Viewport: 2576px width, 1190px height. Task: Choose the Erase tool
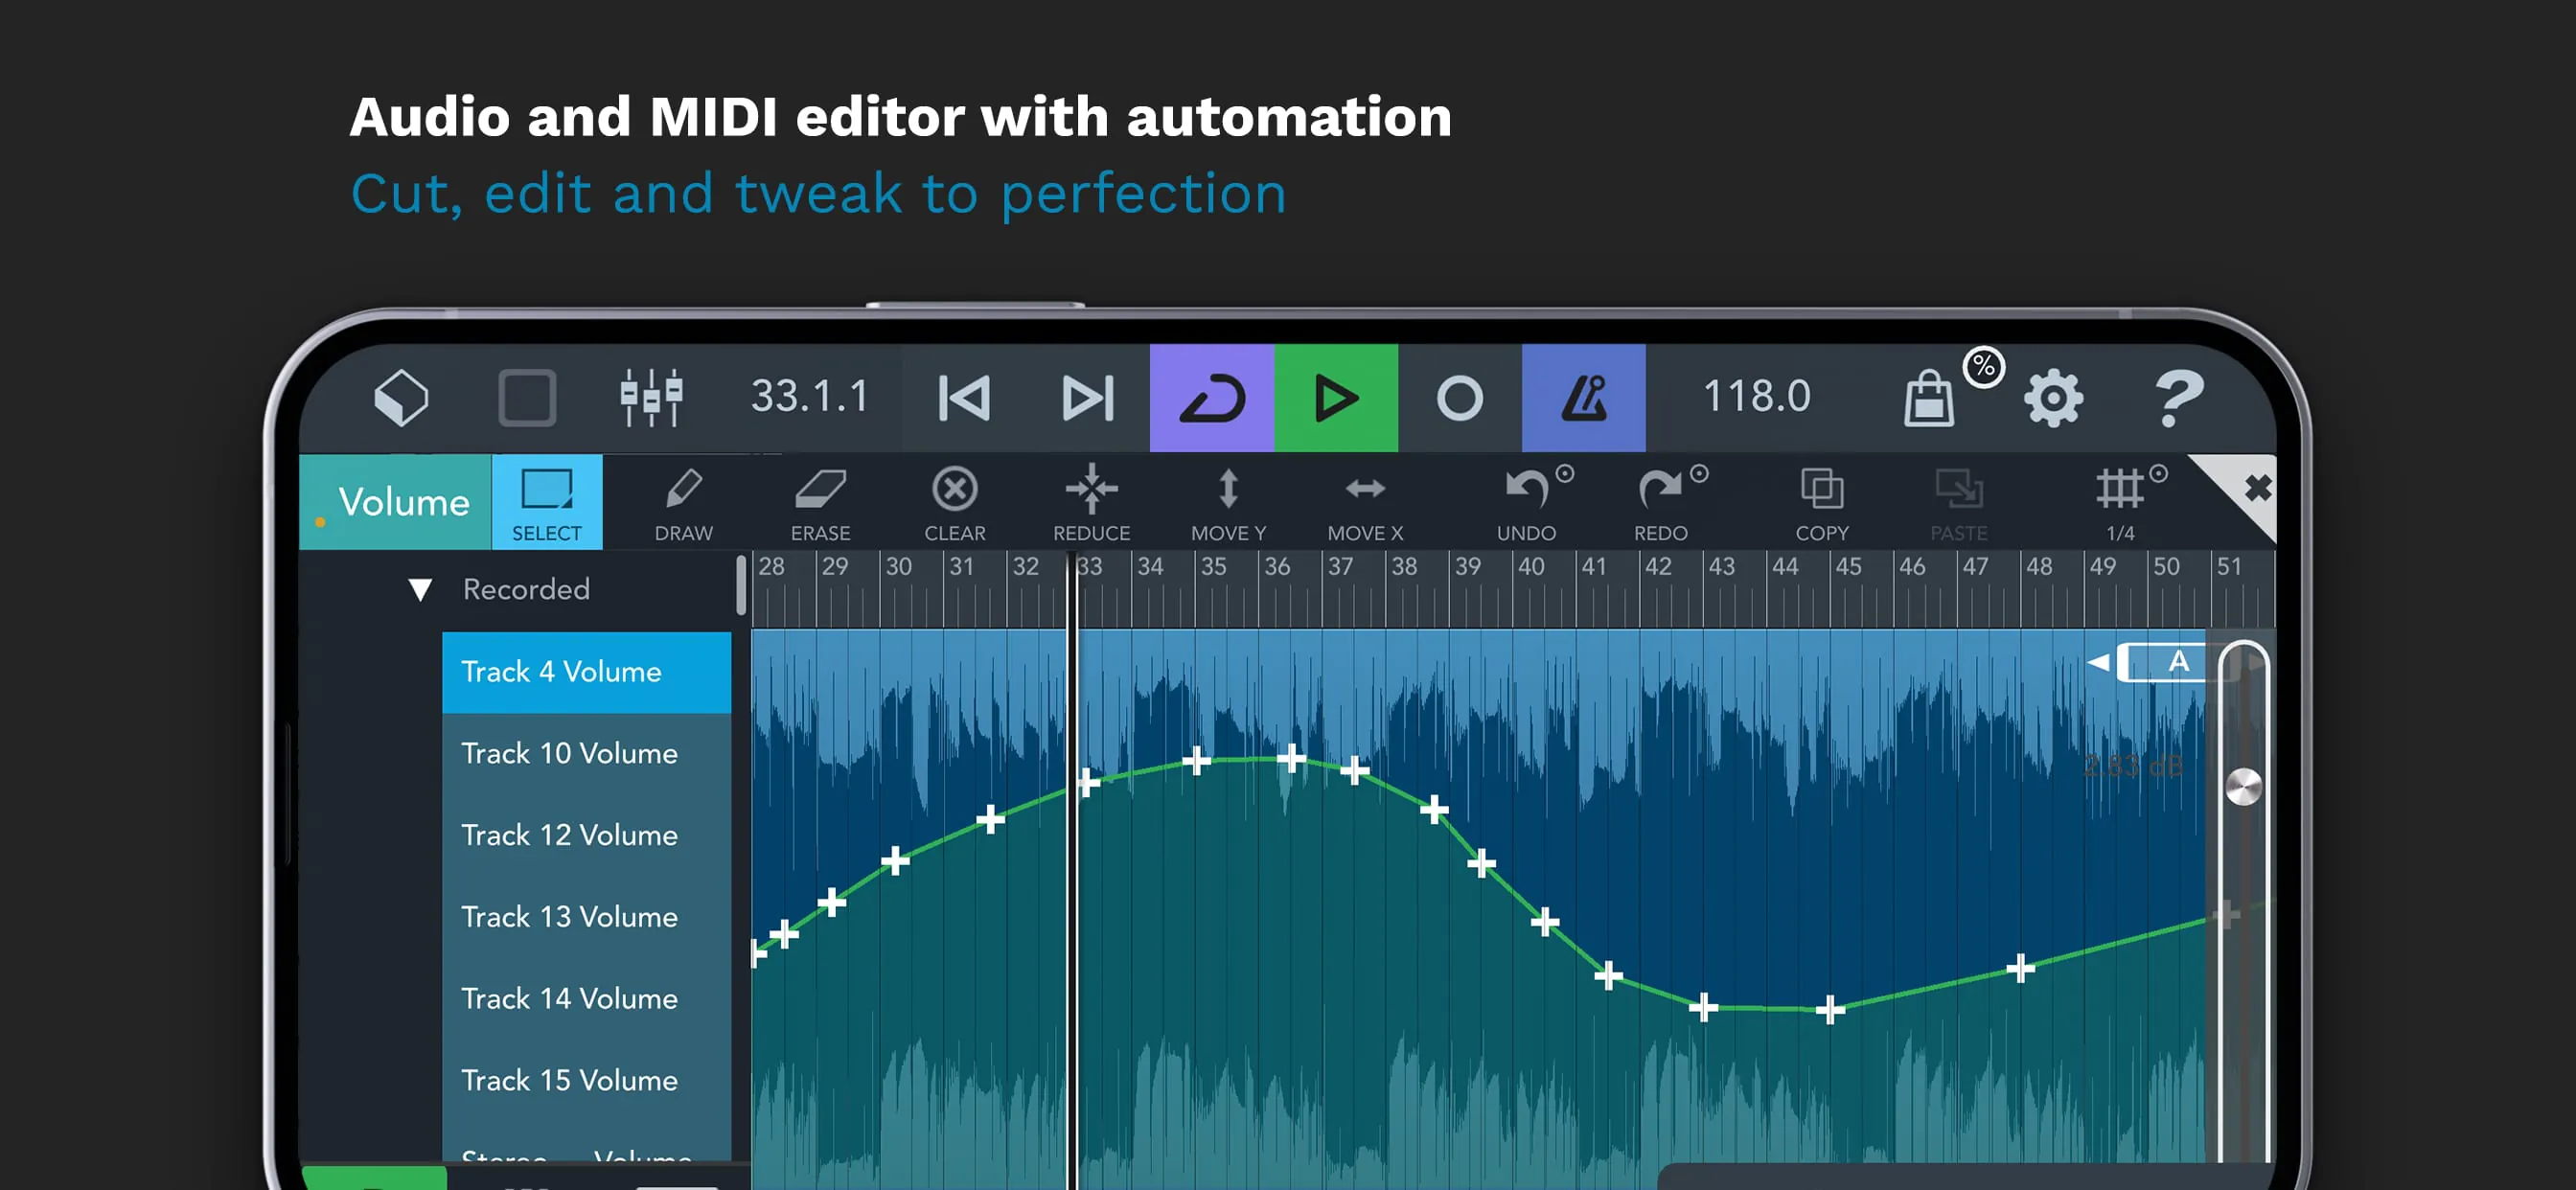pyautogui.click(x=820, y=502)
